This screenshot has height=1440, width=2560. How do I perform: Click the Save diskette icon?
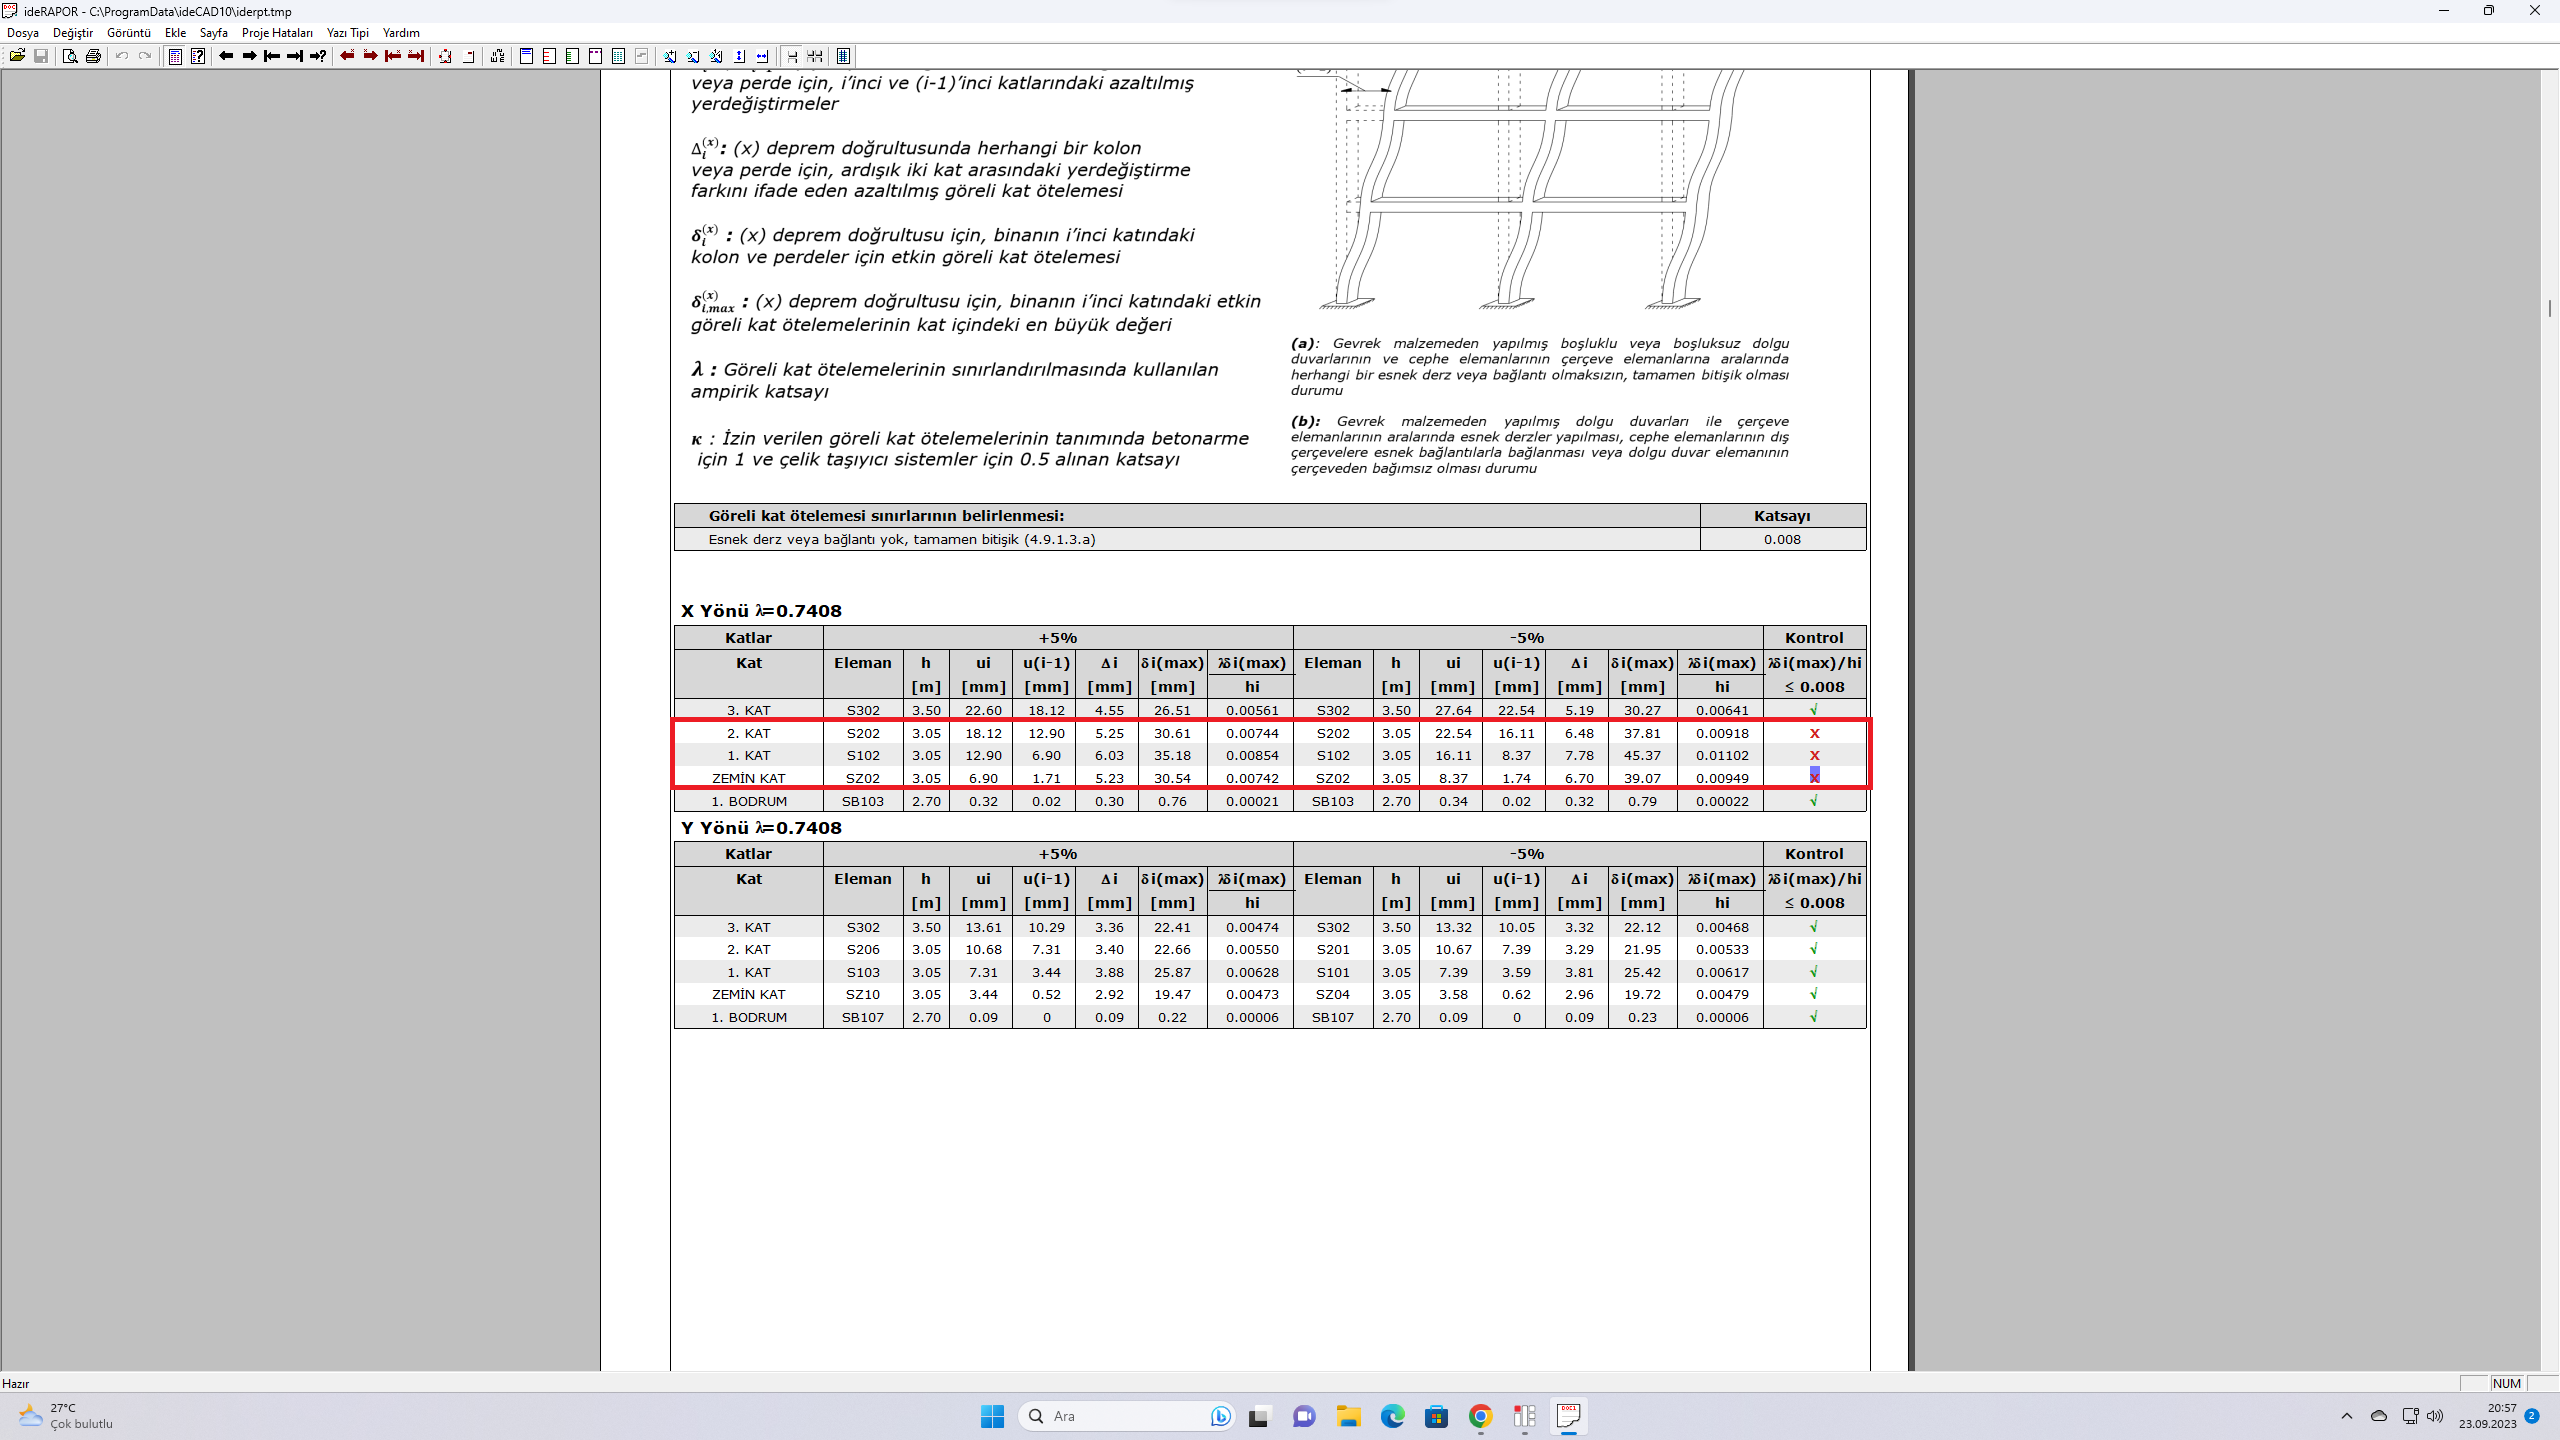pos(41,56)
